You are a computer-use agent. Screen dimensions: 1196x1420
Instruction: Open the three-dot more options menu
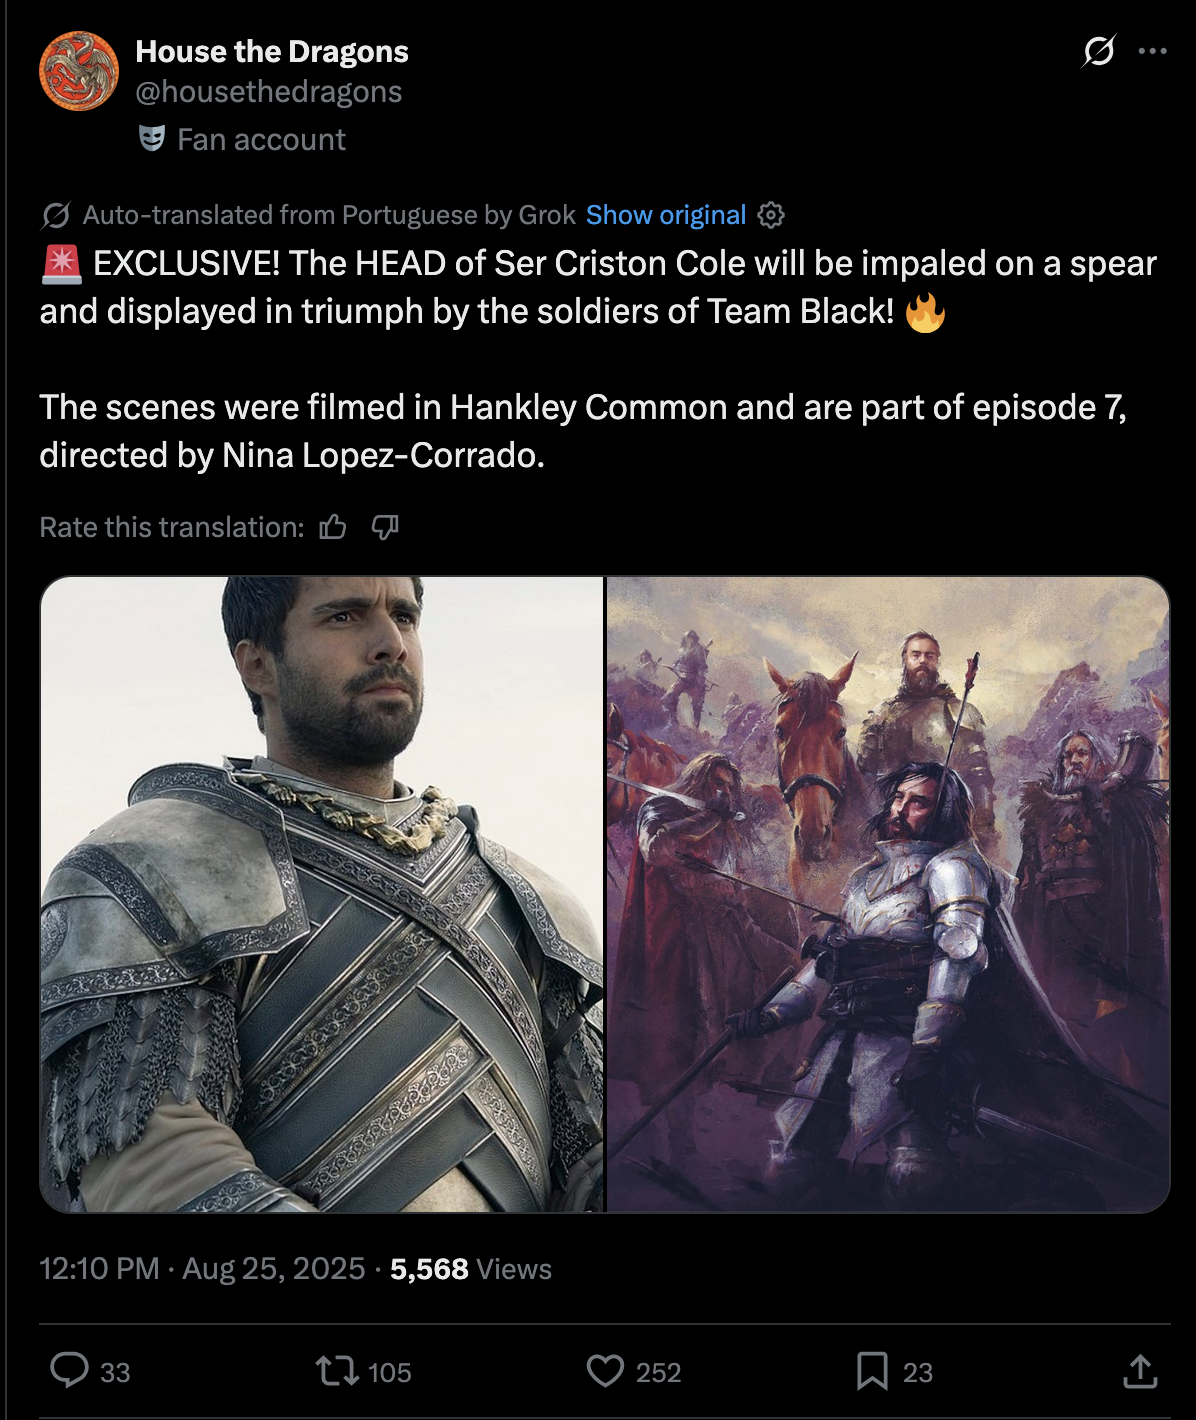point(1152,51)
